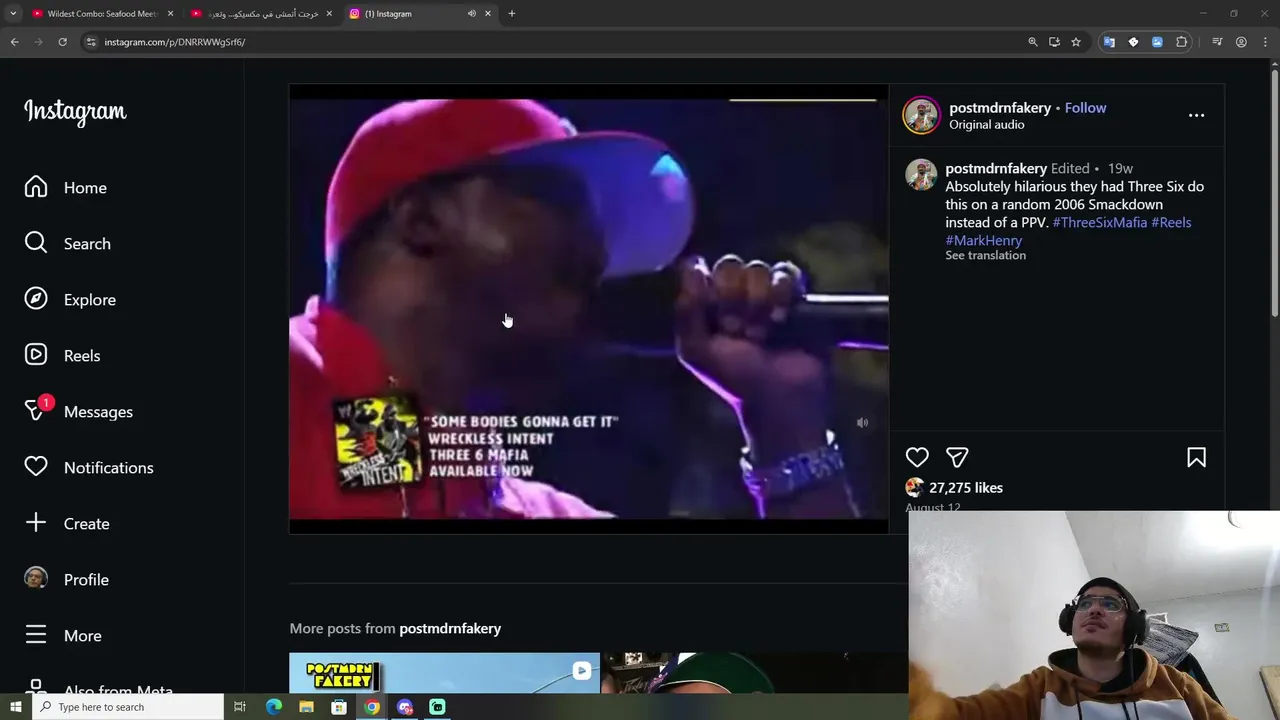Open Messages with one unread badge
The image size is (1280, 720).
[78, 411]
